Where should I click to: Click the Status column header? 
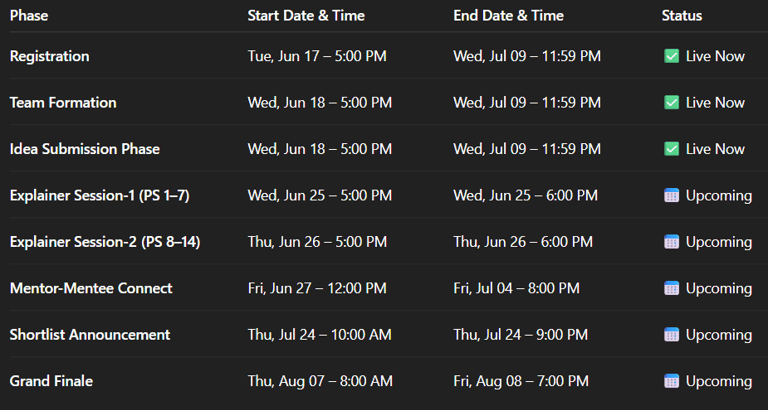click(x=682, y=16)
